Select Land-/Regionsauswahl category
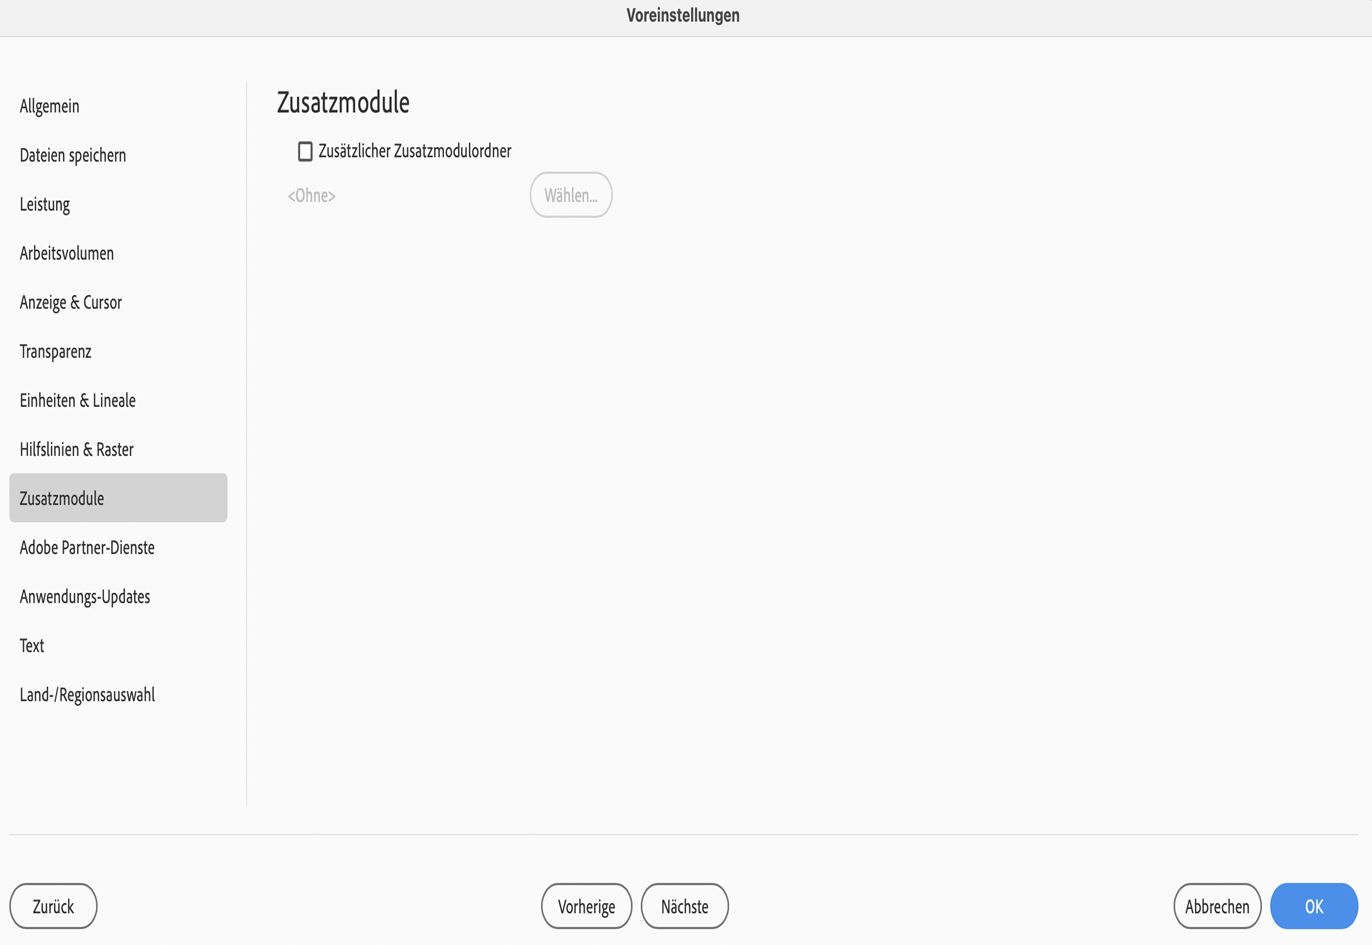 pos(118,694)
